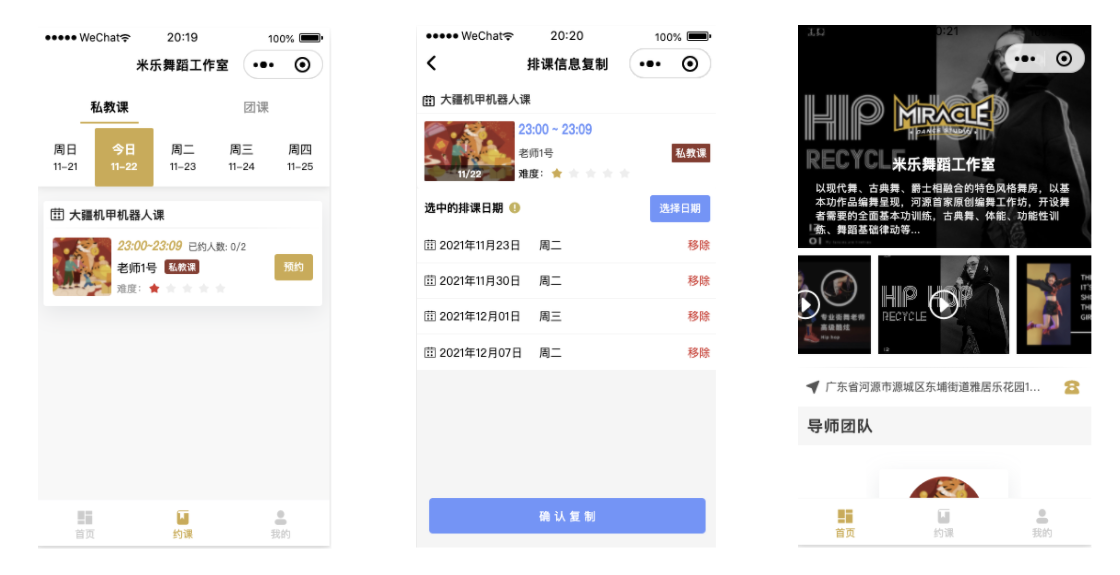Remove the 2021年12月07日 schedule date
This screenshot has width=1120, height=575.
[x=699, y=353]
